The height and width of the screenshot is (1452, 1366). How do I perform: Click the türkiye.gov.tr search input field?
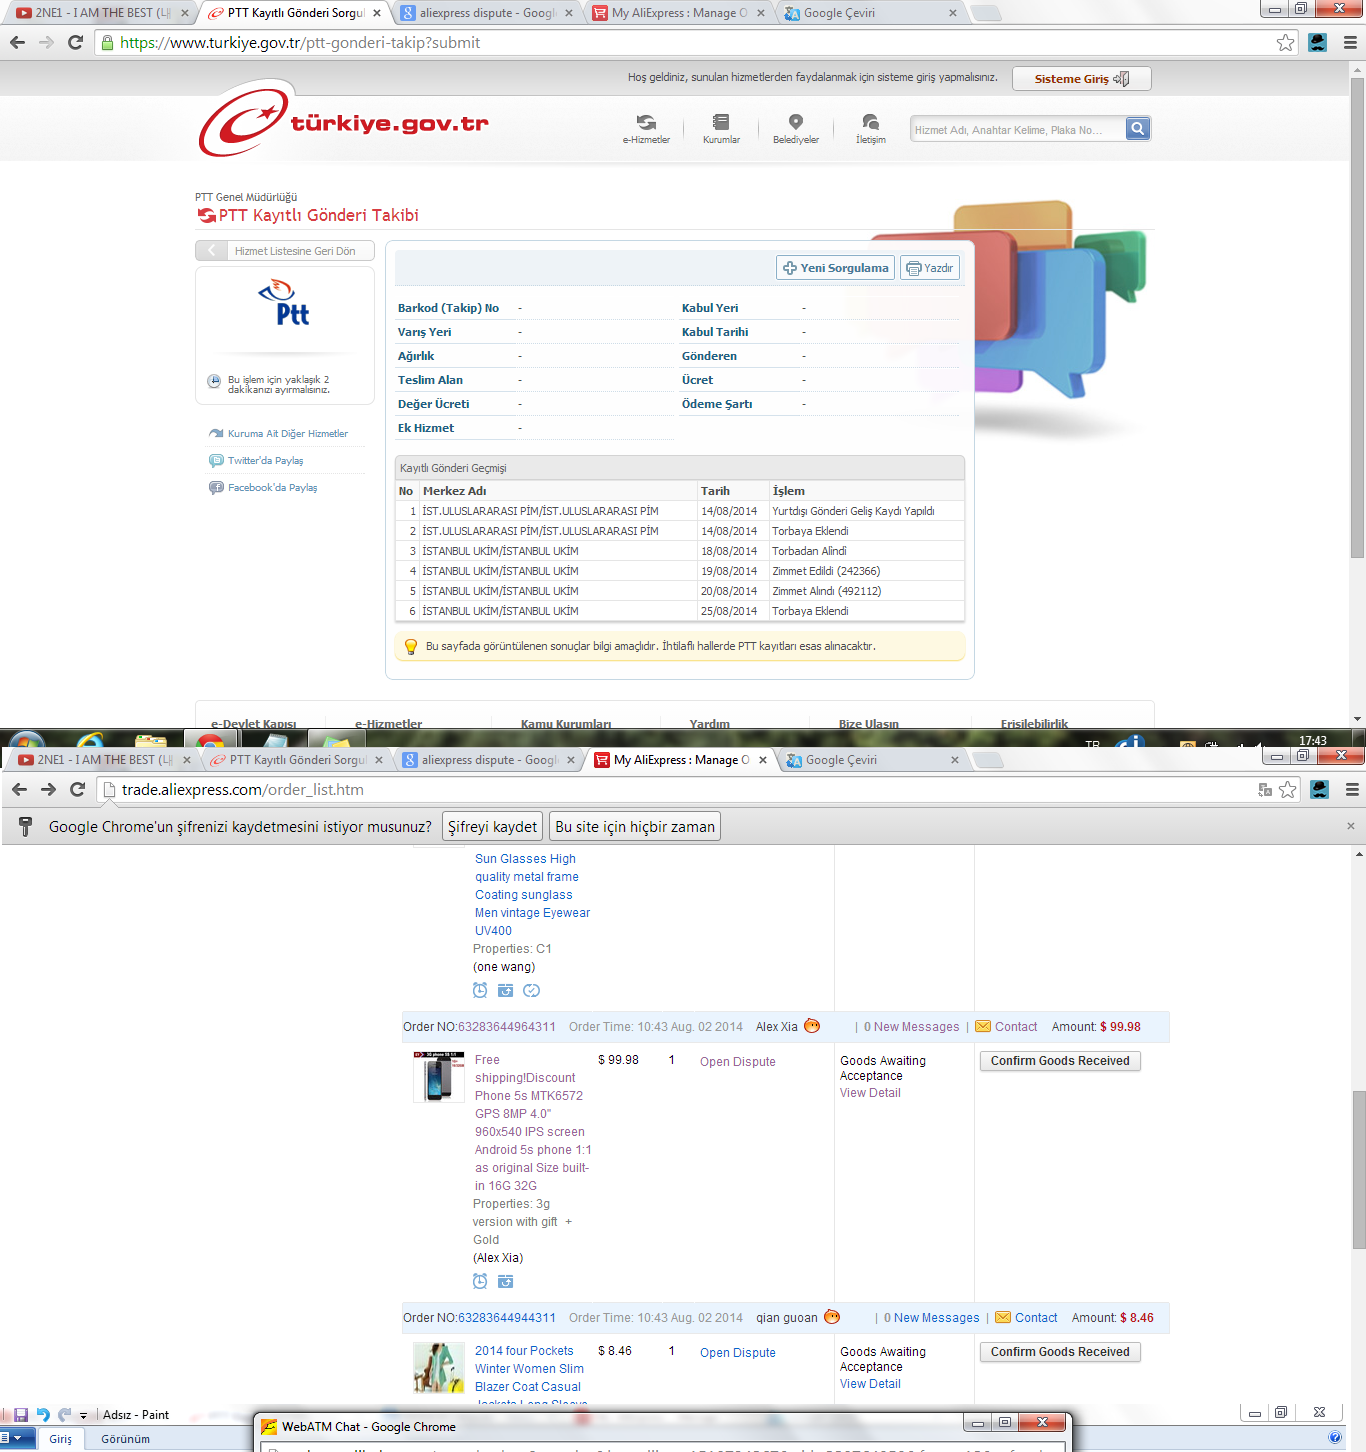click(1017, 129)
